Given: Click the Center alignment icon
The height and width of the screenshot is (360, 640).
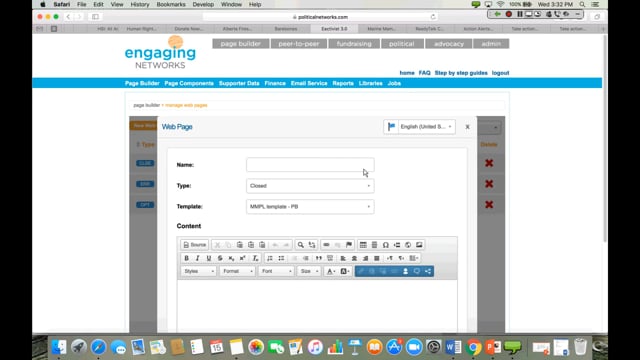Looking at the screenshot, I should coord(354,258).
